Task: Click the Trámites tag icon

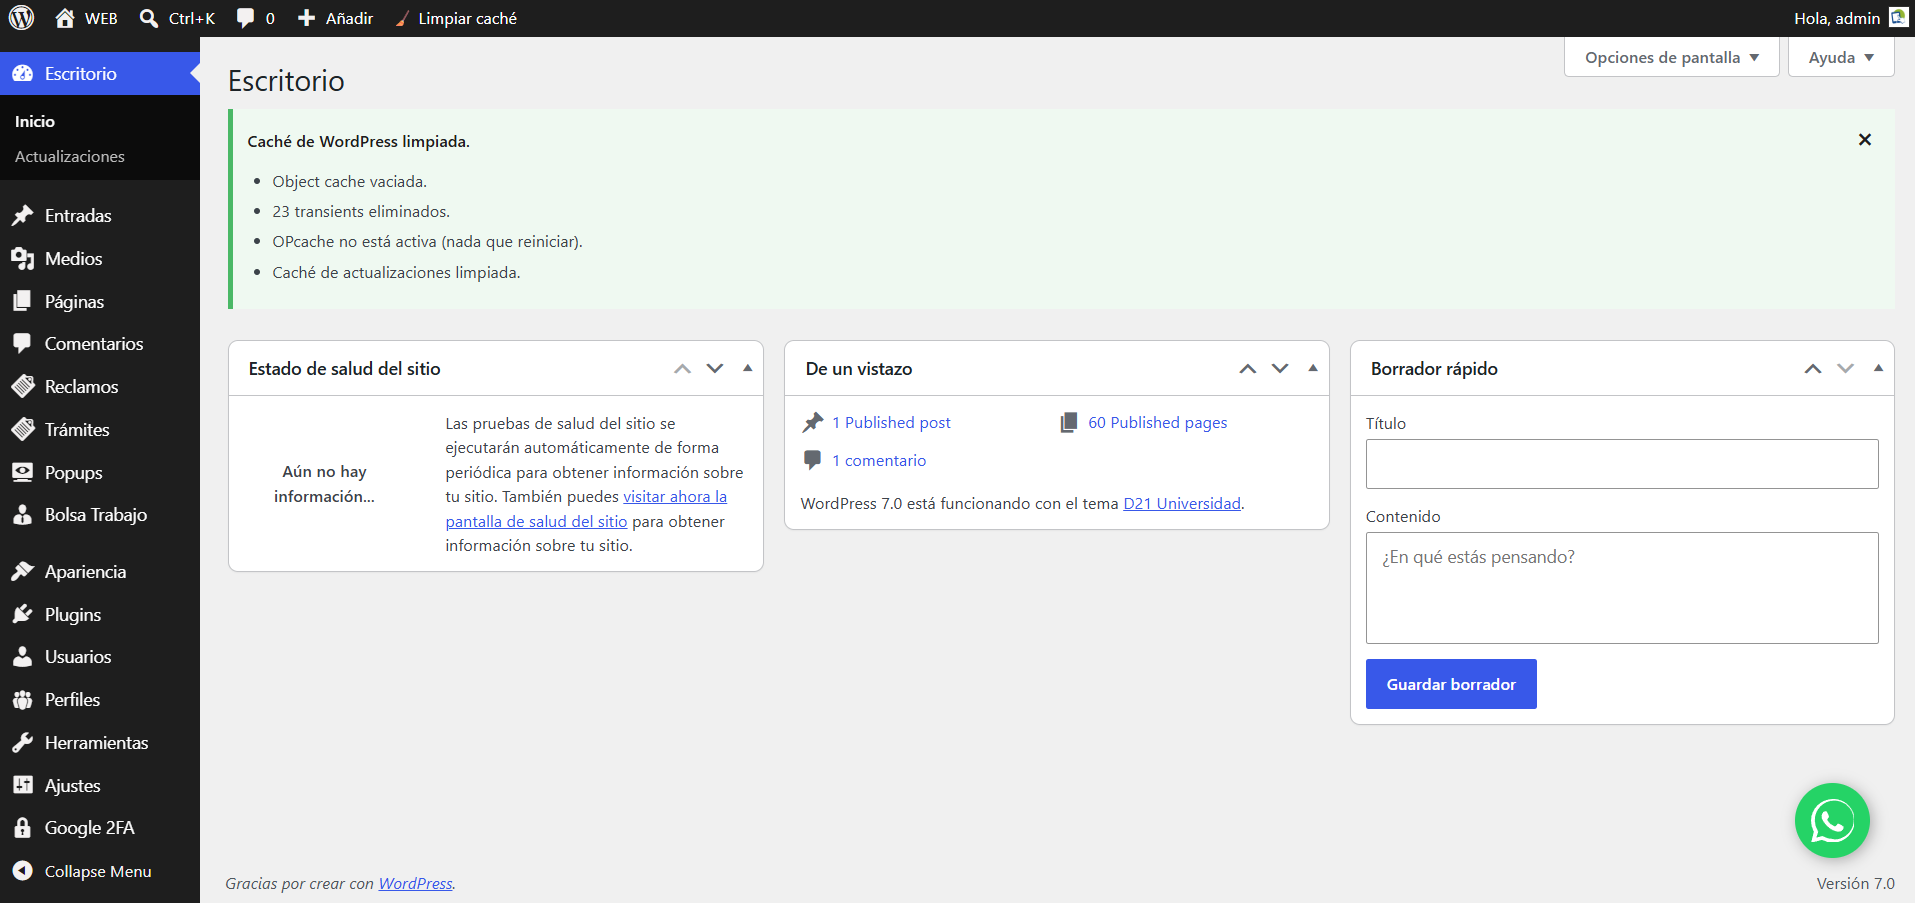Action: tap(22, 430)
